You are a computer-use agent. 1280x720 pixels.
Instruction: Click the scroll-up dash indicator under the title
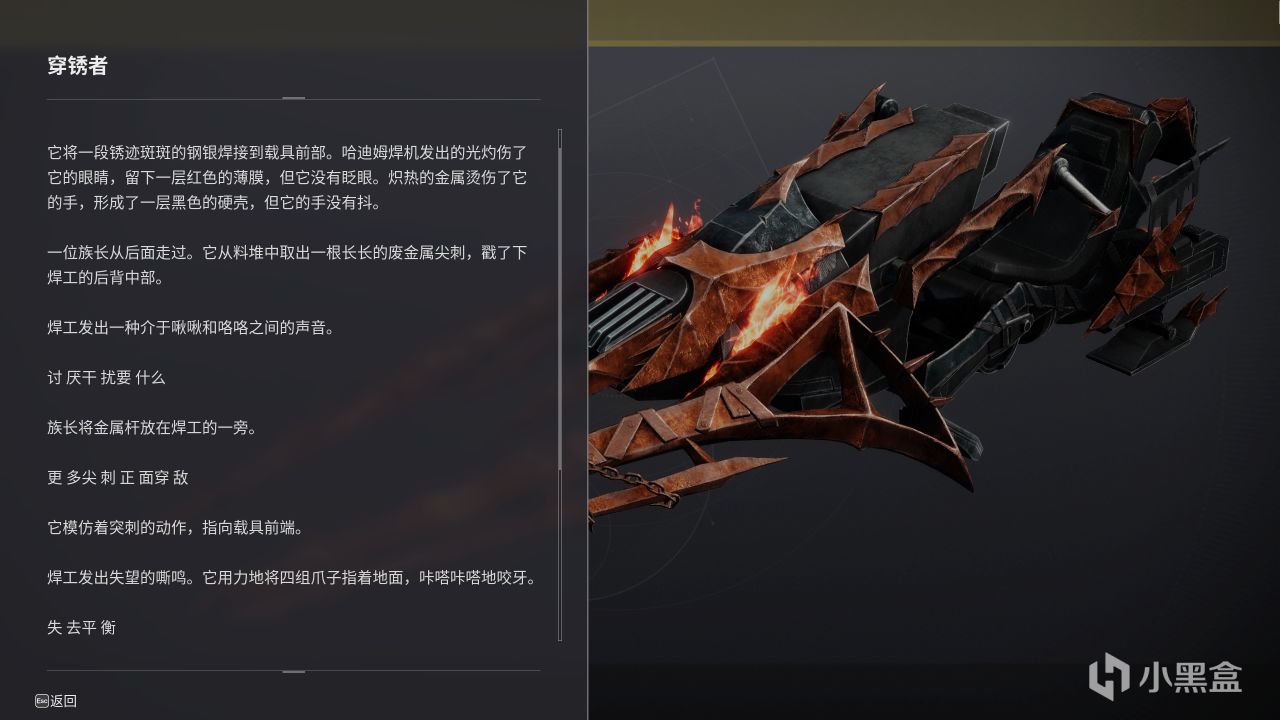click(x=293, y=98)
